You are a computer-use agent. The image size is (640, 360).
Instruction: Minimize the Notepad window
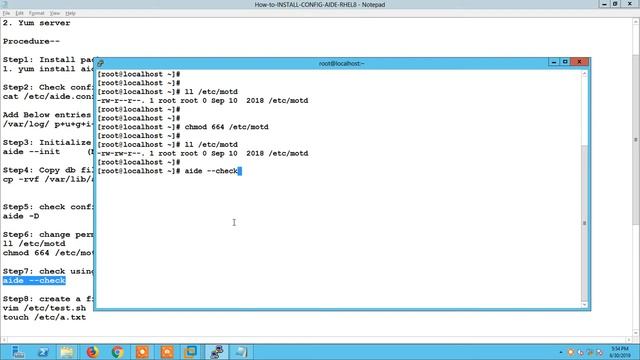click(x=604, y=4)
